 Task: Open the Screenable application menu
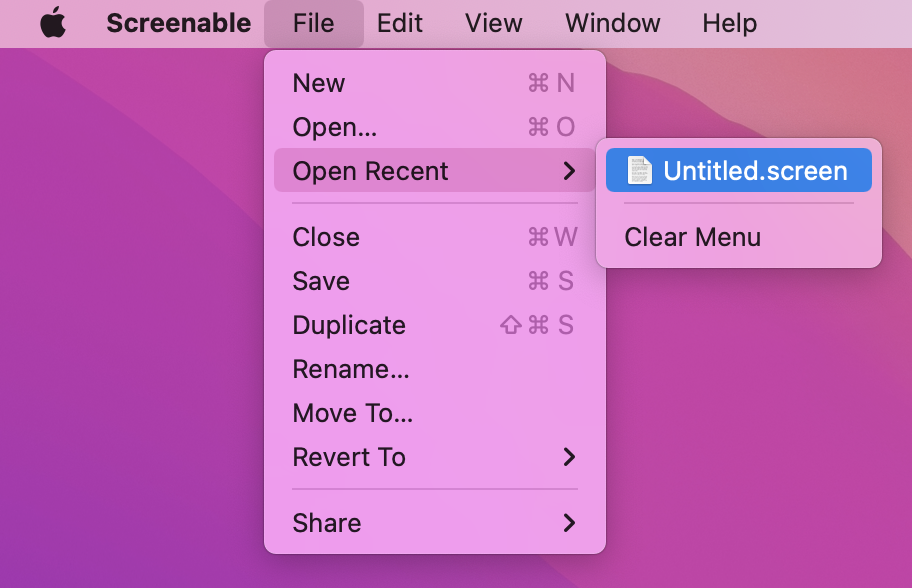178,23
